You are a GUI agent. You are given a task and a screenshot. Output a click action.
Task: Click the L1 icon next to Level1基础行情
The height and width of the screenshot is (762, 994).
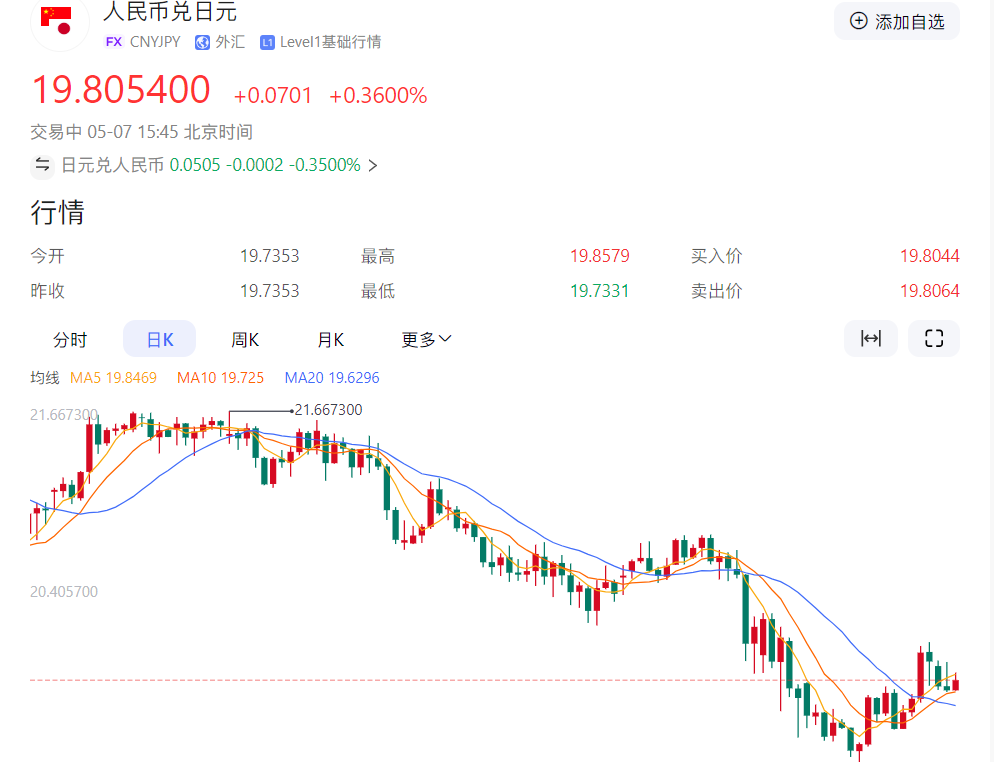point(267,42)
